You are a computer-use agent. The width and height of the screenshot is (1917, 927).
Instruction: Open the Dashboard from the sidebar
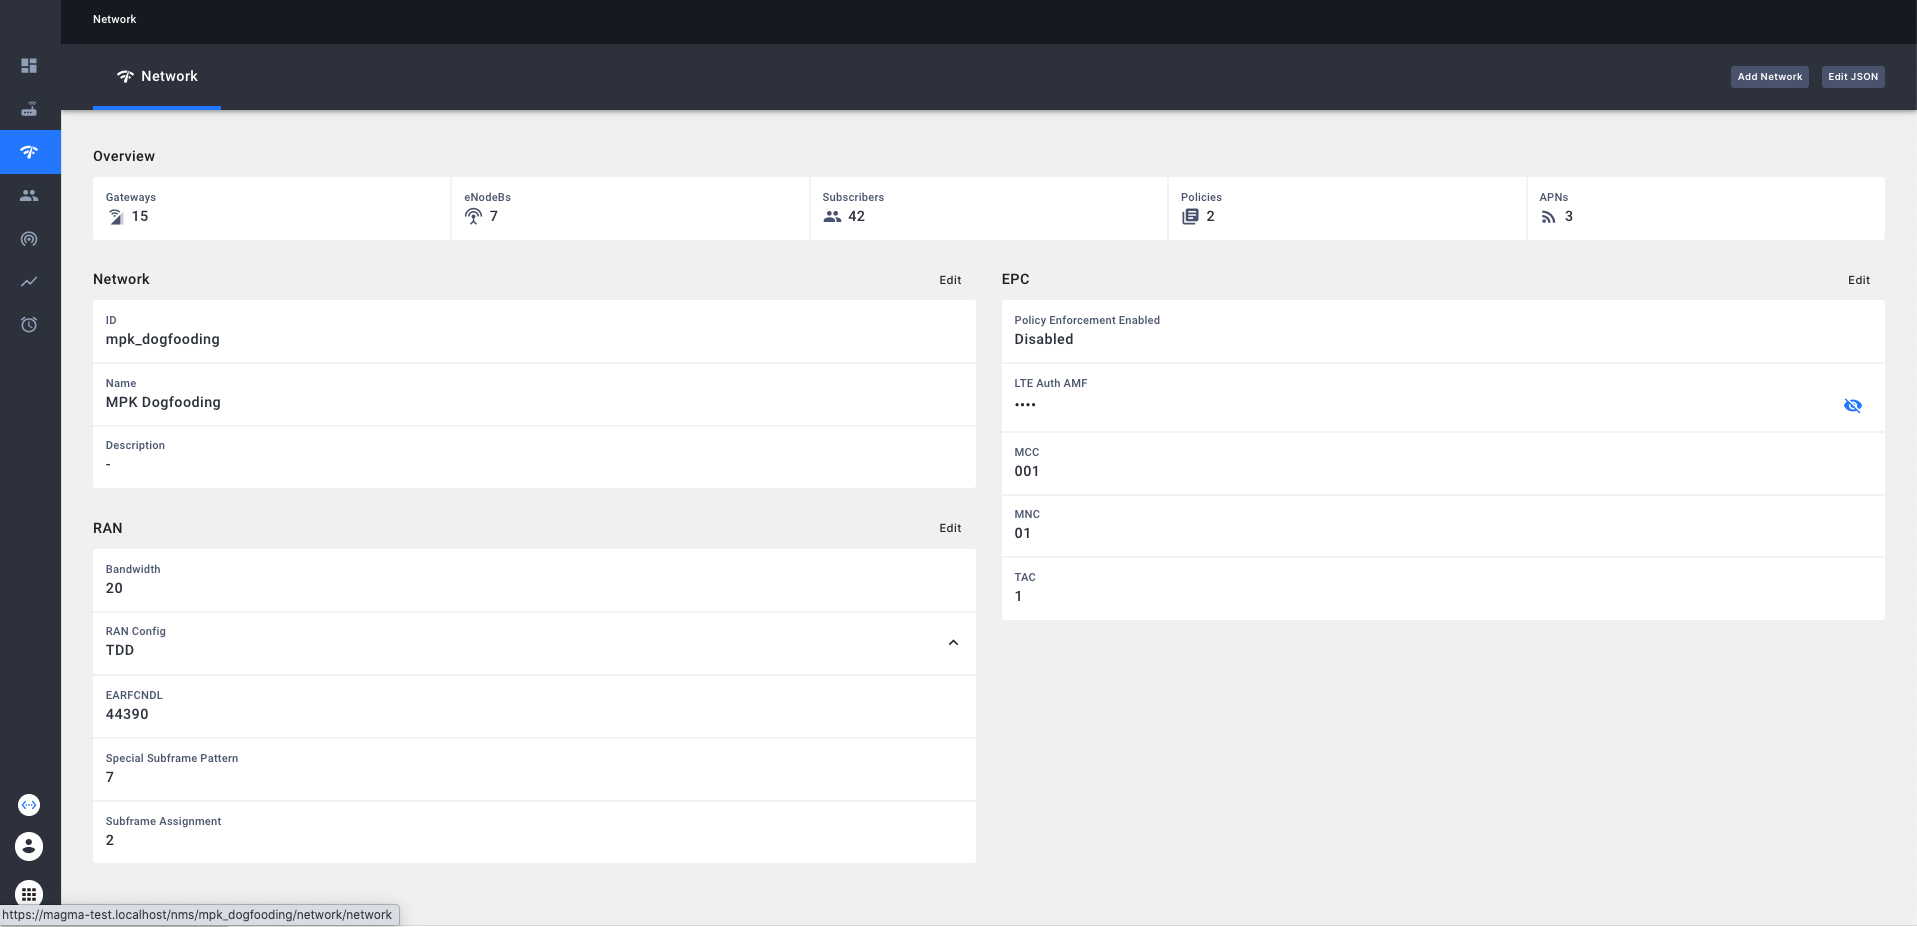point(29,65)
